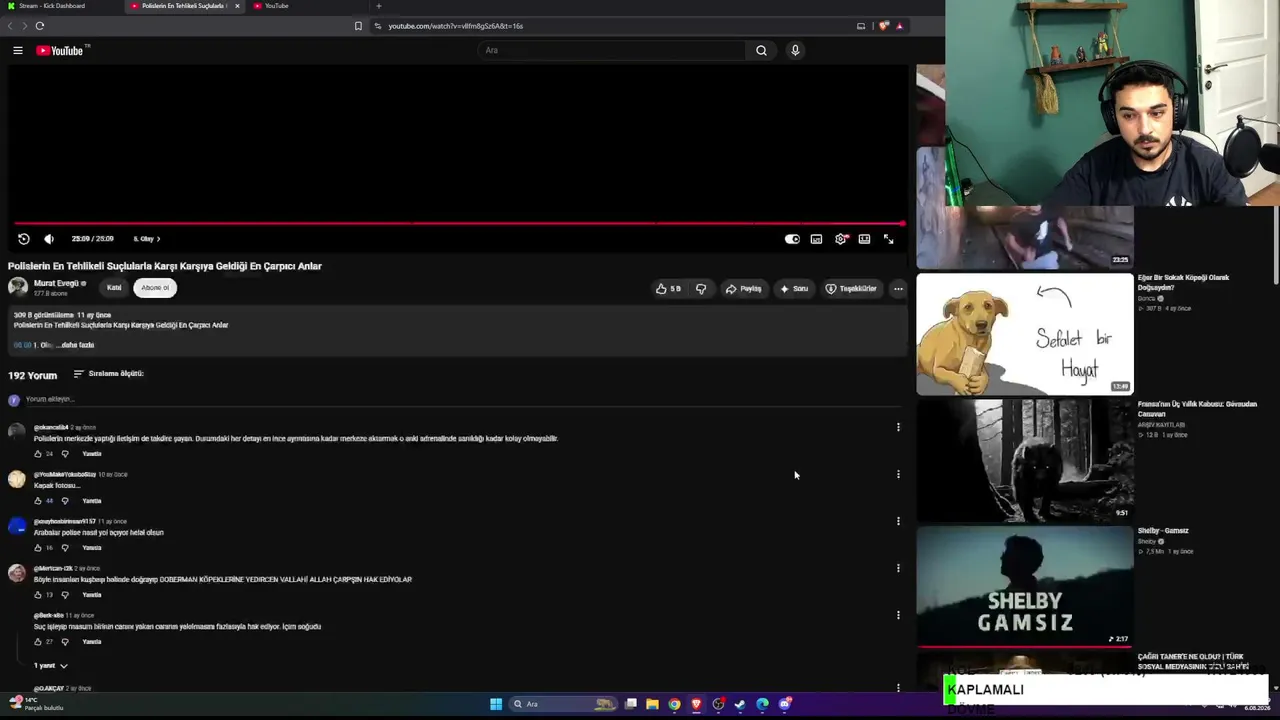This screenshot has height=720, width=1280.
Task: Open File Explorer from the taskbar
Action: pos(652,704)
